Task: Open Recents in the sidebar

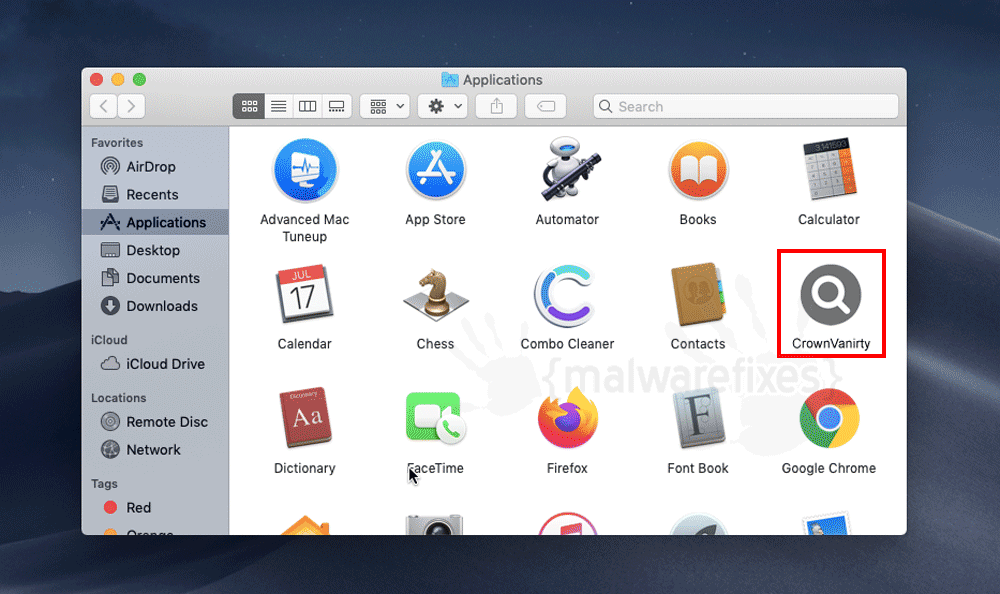Action: point(155,195)
